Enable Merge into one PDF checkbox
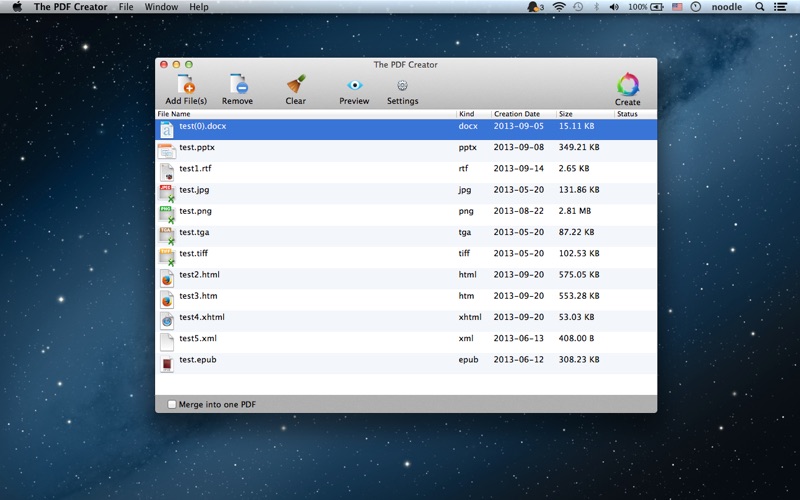 (171, 404)
